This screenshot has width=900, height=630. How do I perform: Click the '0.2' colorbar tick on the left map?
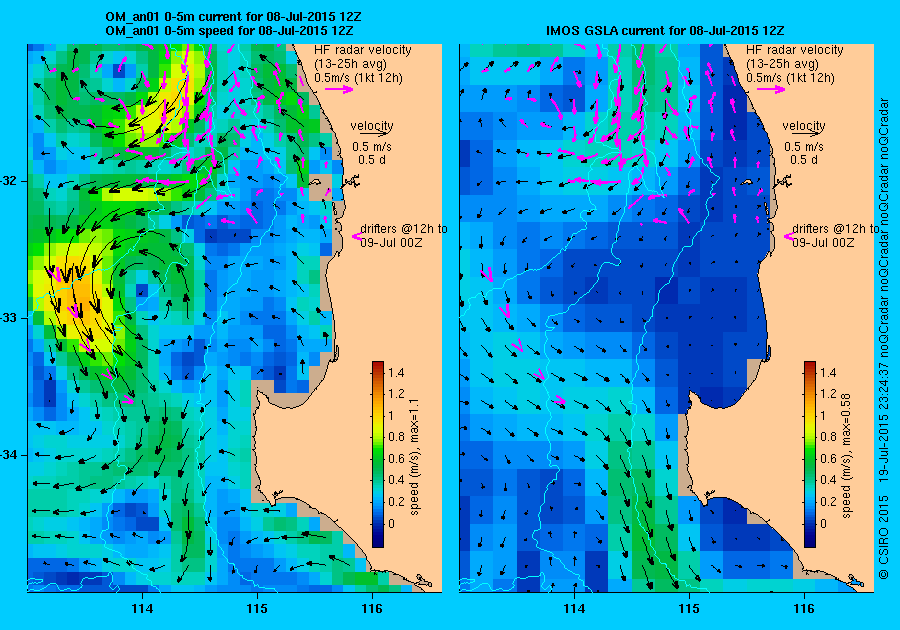pyautogui.click(x=396, y=501)
